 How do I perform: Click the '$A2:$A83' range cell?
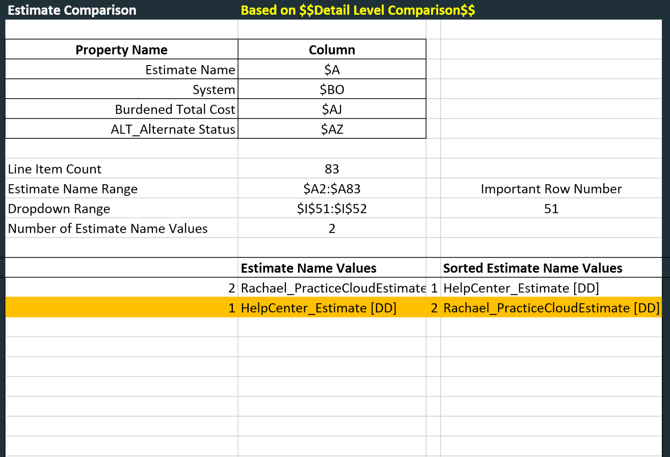332,189
